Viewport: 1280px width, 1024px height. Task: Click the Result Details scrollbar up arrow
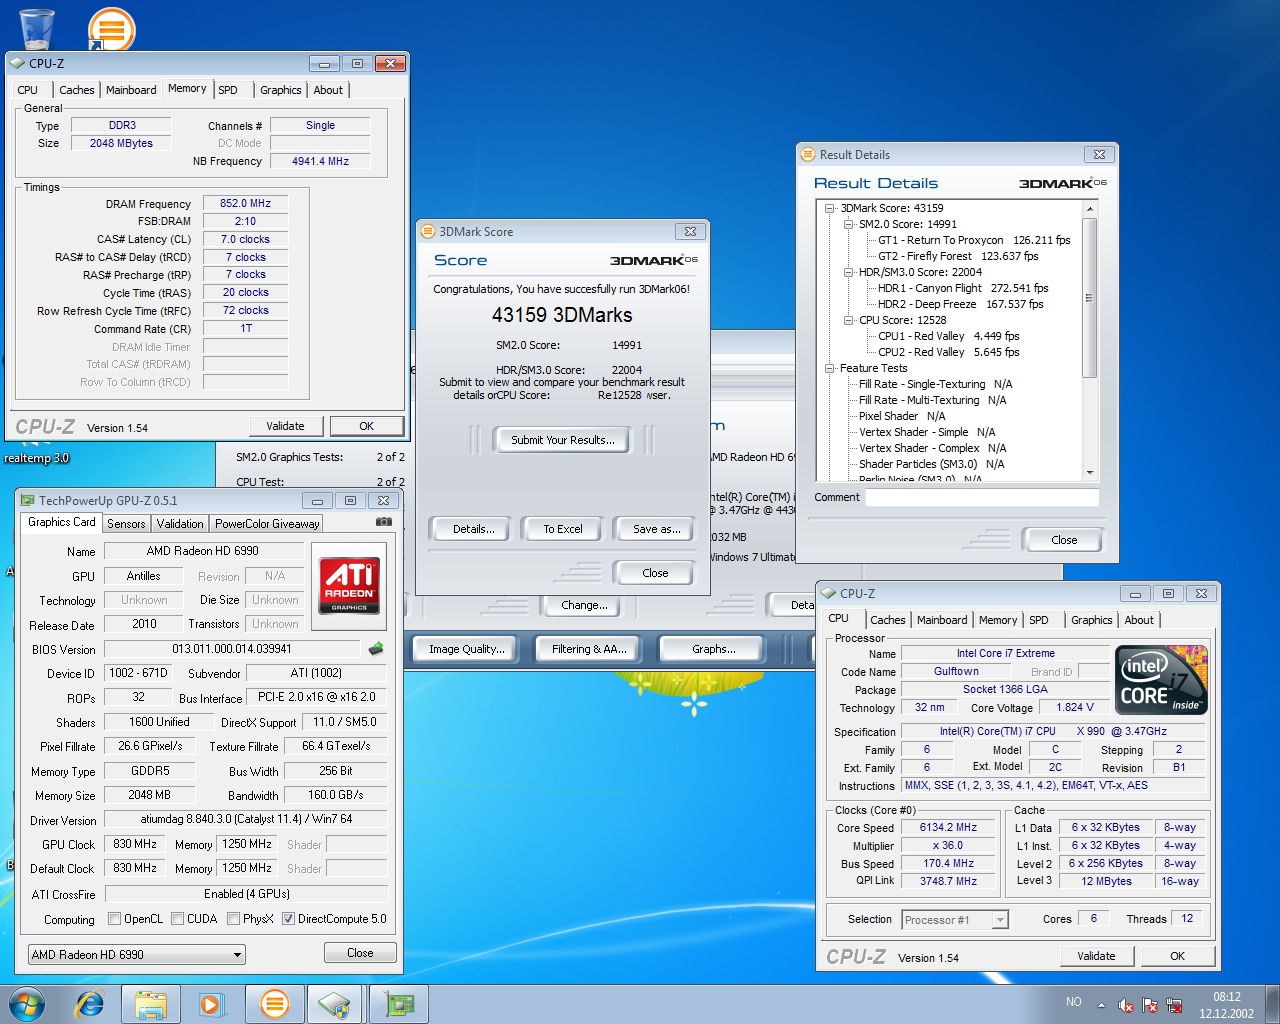pyautogui.click(x=1090, y=208)
